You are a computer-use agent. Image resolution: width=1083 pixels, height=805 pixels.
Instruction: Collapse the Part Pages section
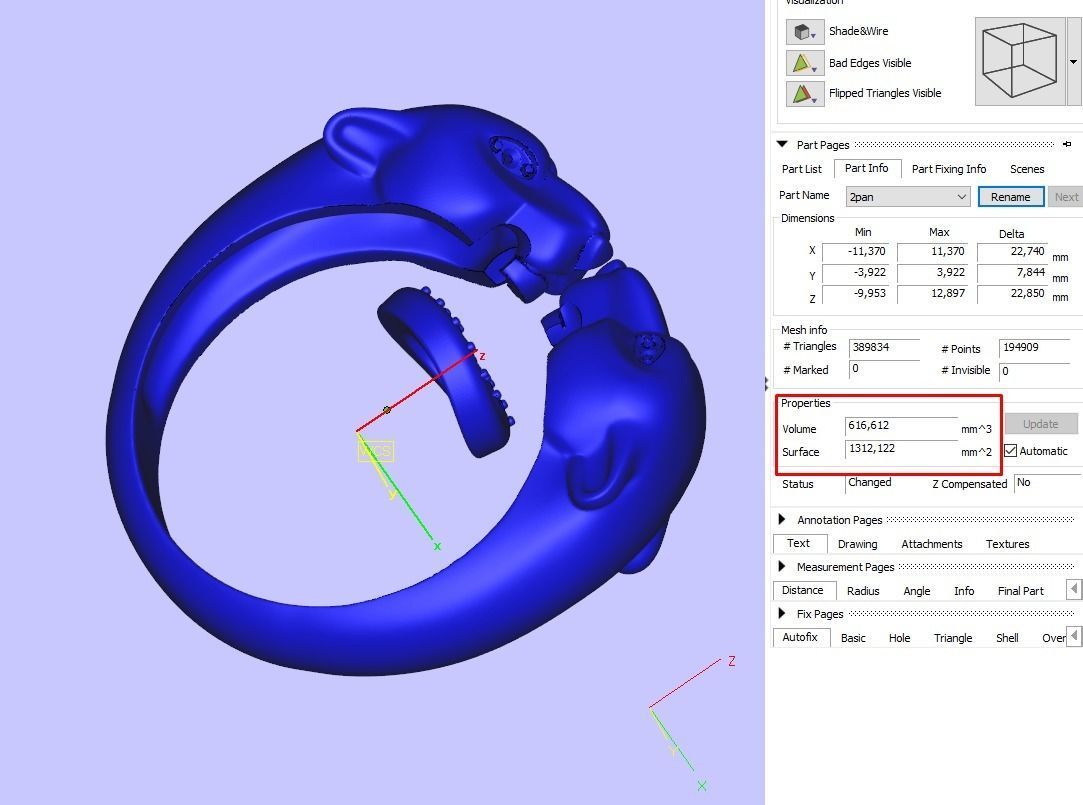782,144
